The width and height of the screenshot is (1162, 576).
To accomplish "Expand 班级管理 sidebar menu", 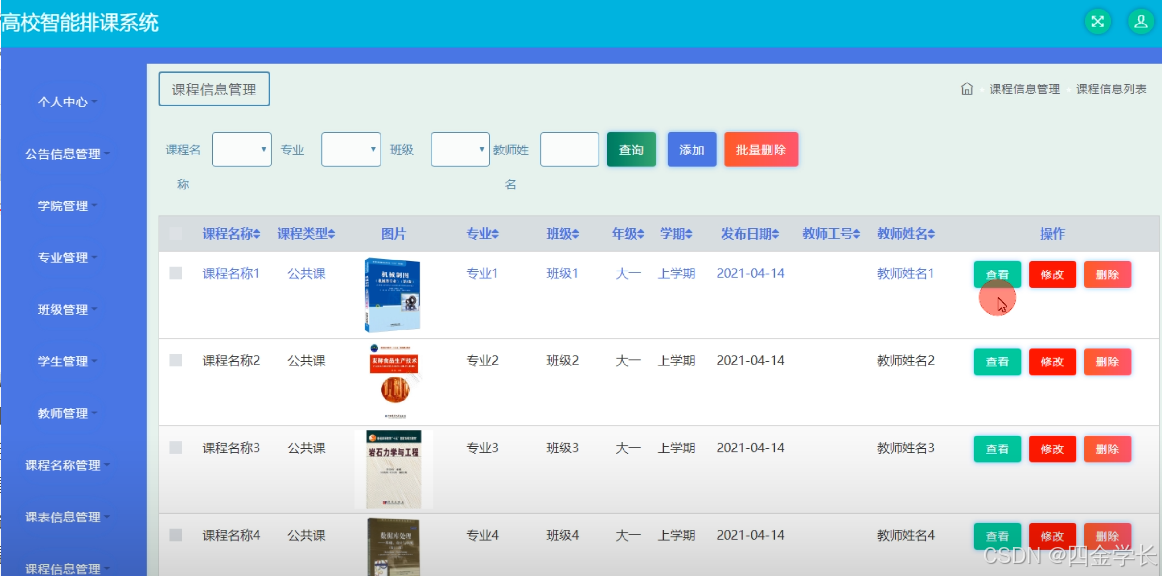I will (x=67, y=310).
